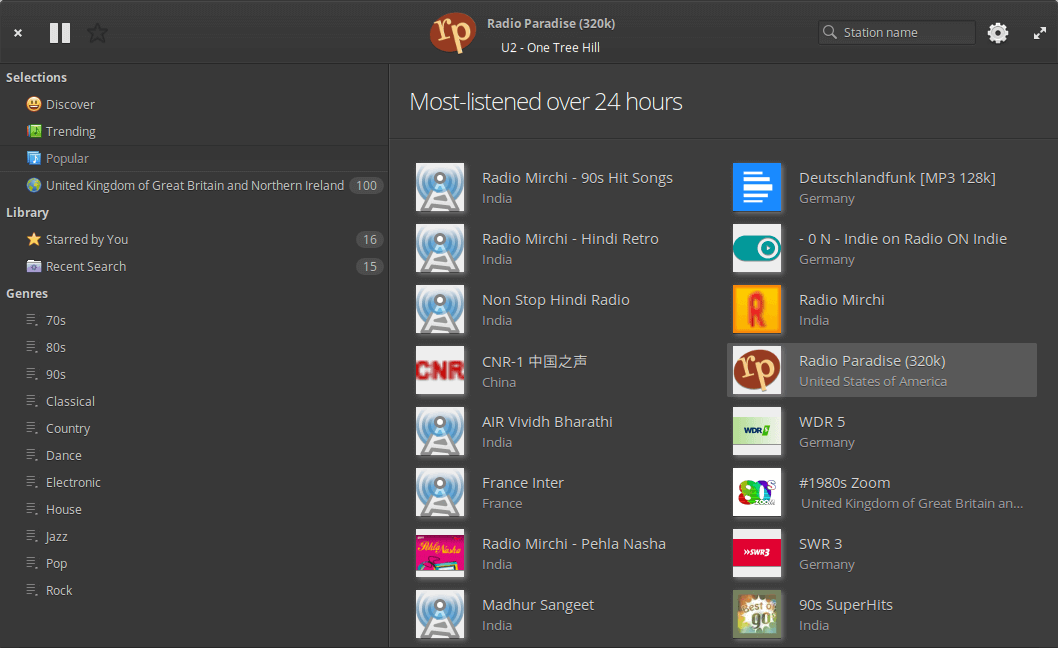This screenshot has height=648, width=1058.
Task: Click the Pehla Nasha station artwork
Action: pos(440,554)
